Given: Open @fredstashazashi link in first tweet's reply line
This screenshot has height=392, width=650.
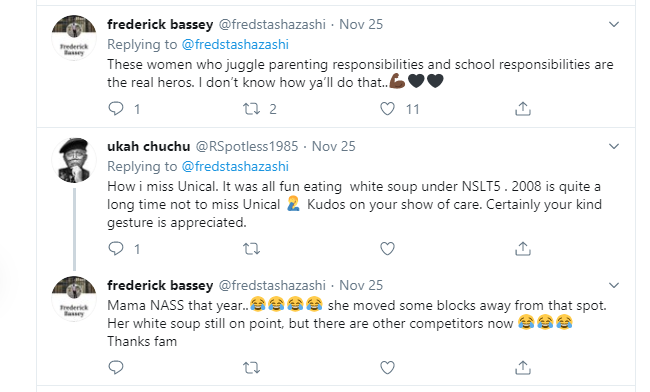Looking at the screenshot, I should tap(235, 44).
